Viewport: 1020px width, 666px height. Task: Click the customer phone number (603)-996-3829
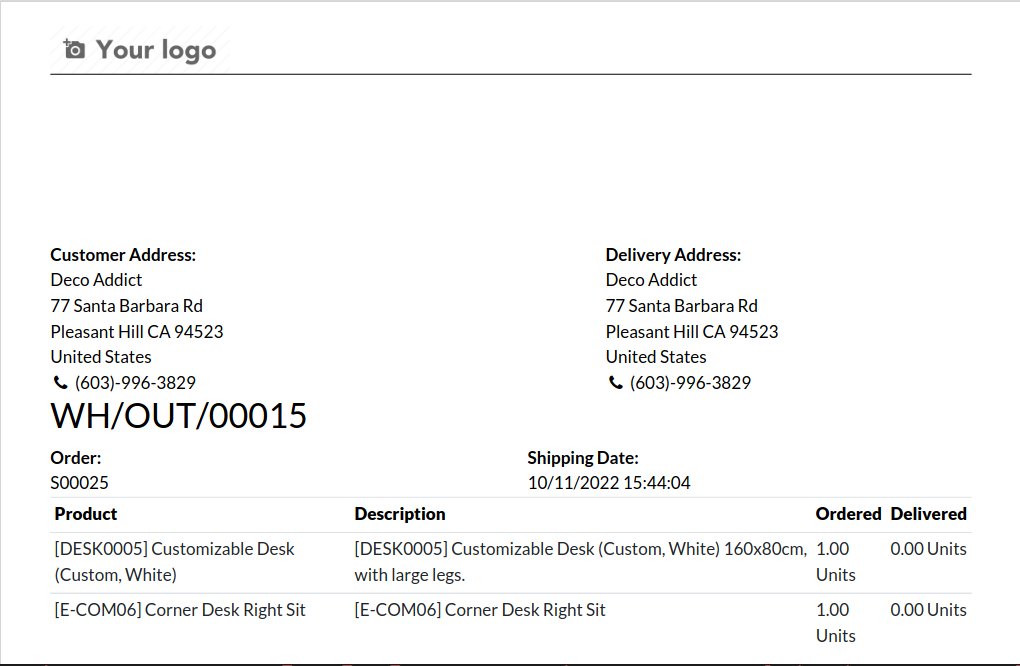tap(135, 383)
